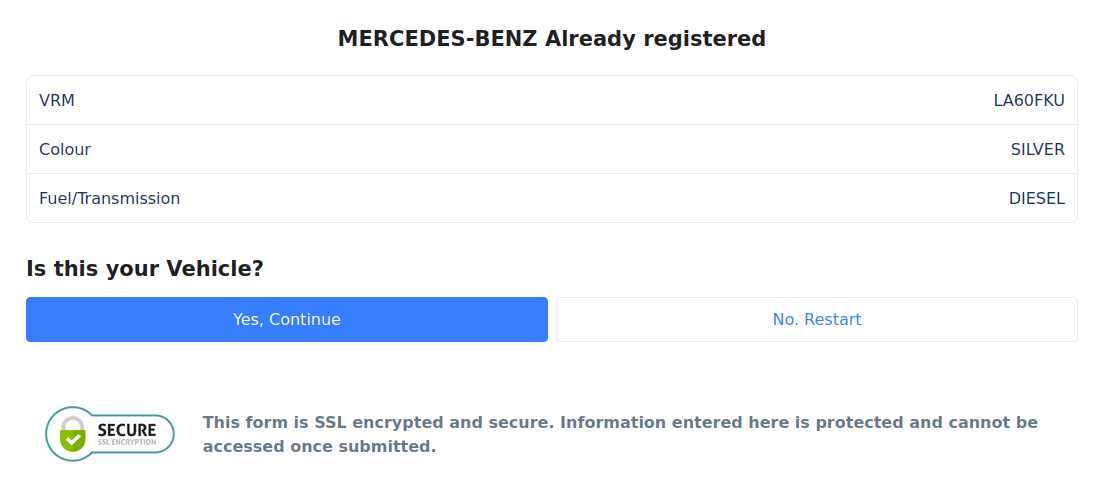Image resolution: width=1103 pixels, height=490 pixels.
Task: Click the MERCEDES-BENZ make name in heading
Action: click(x=438, y=39)
